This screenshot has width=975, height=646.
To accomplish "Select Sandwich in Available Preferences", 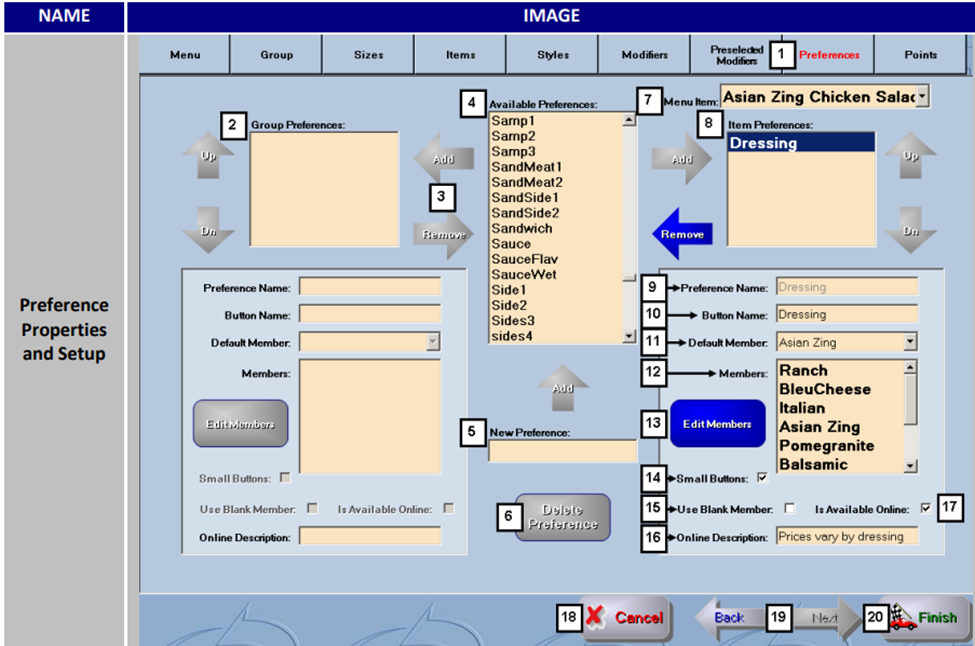I will 556,228.
